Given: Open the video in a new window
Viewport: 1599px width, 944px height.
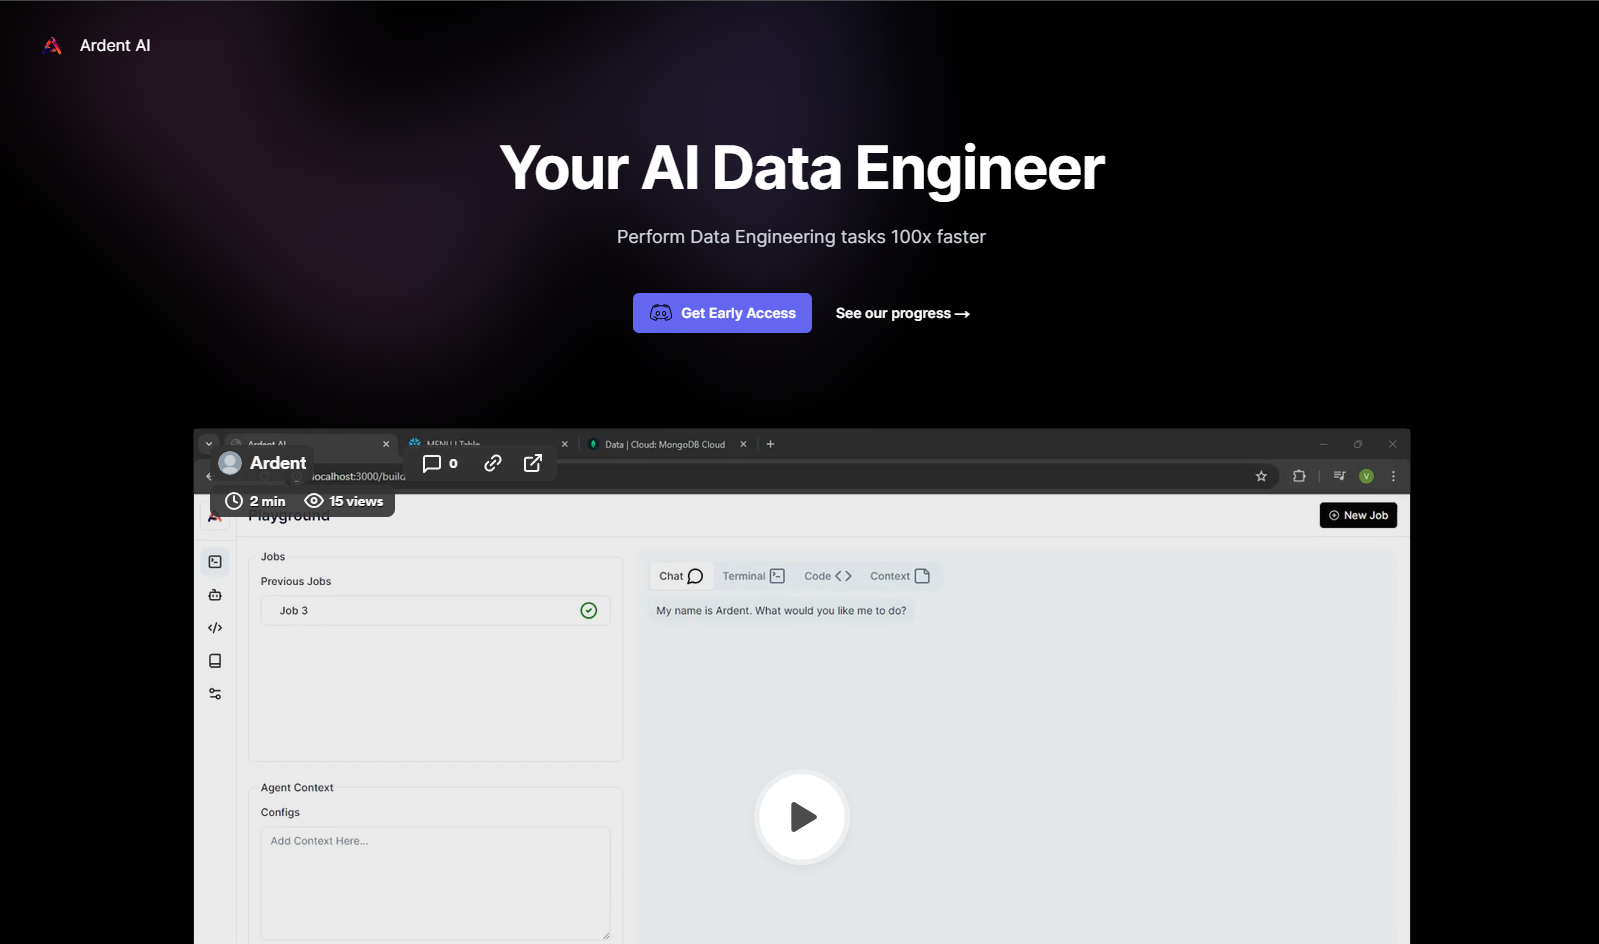Looking at the screenshot, I should coord(533,463).
